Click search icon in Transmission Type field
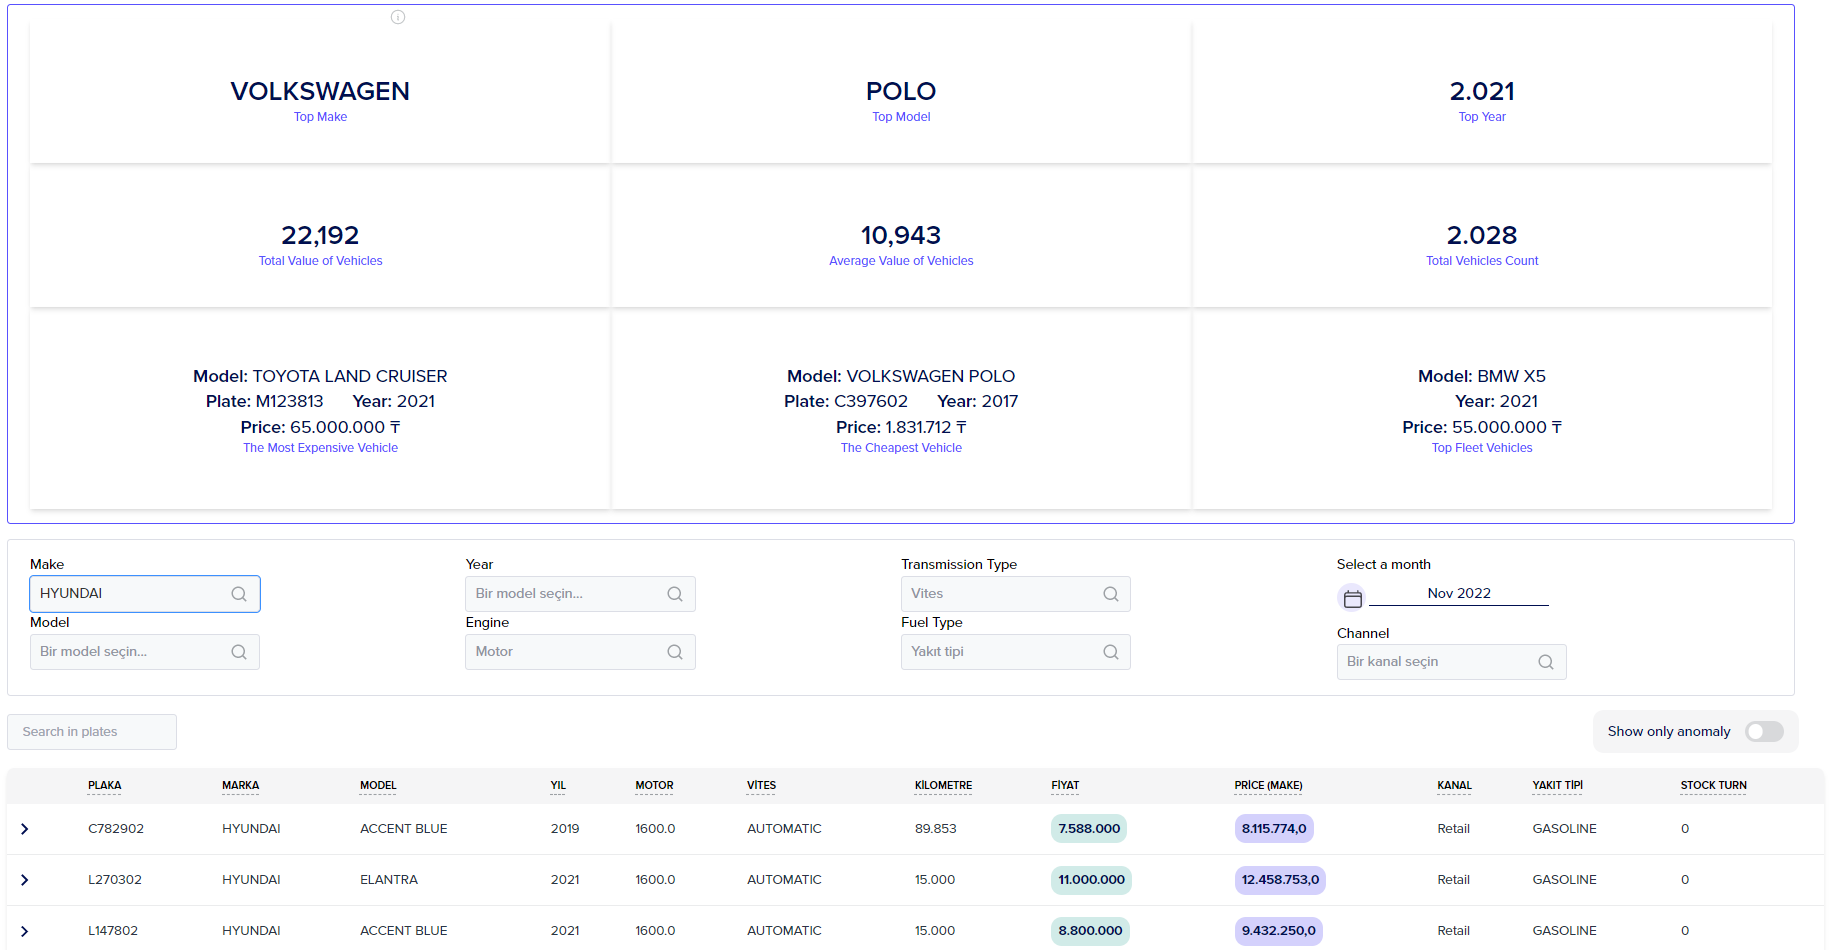1834x950 pixels. pos(1111,594)
